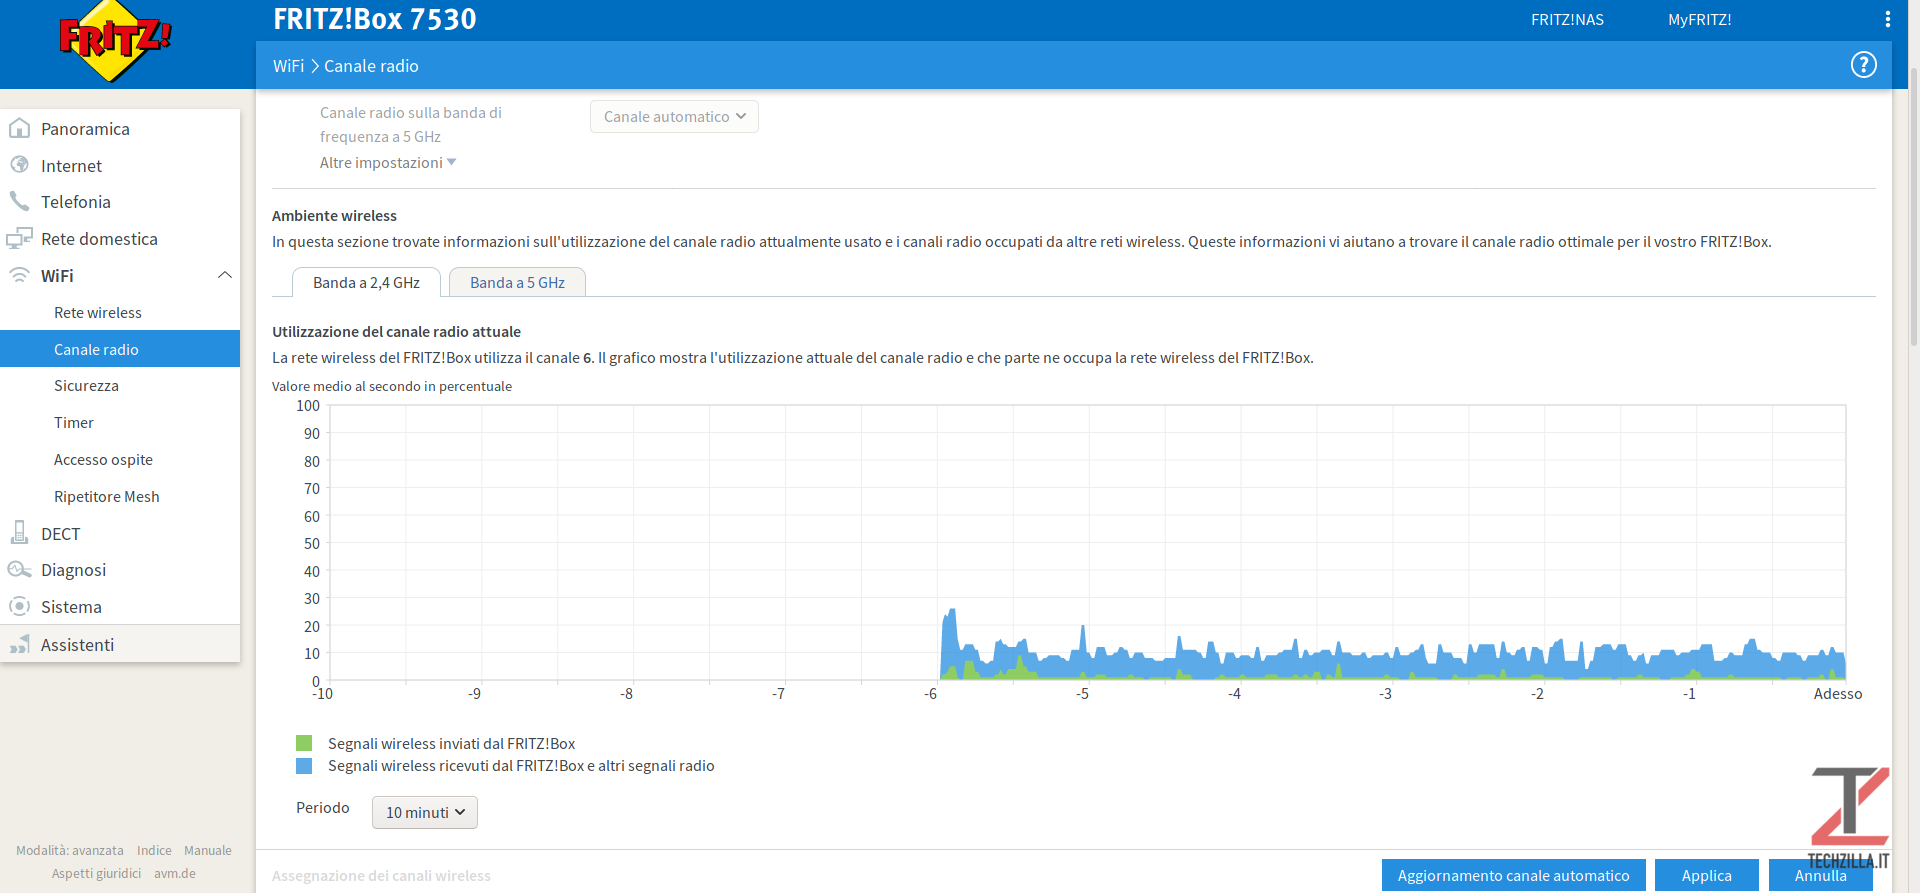Open MyFRITZ! link
Screen dimensions: 1920x893
1699,19
